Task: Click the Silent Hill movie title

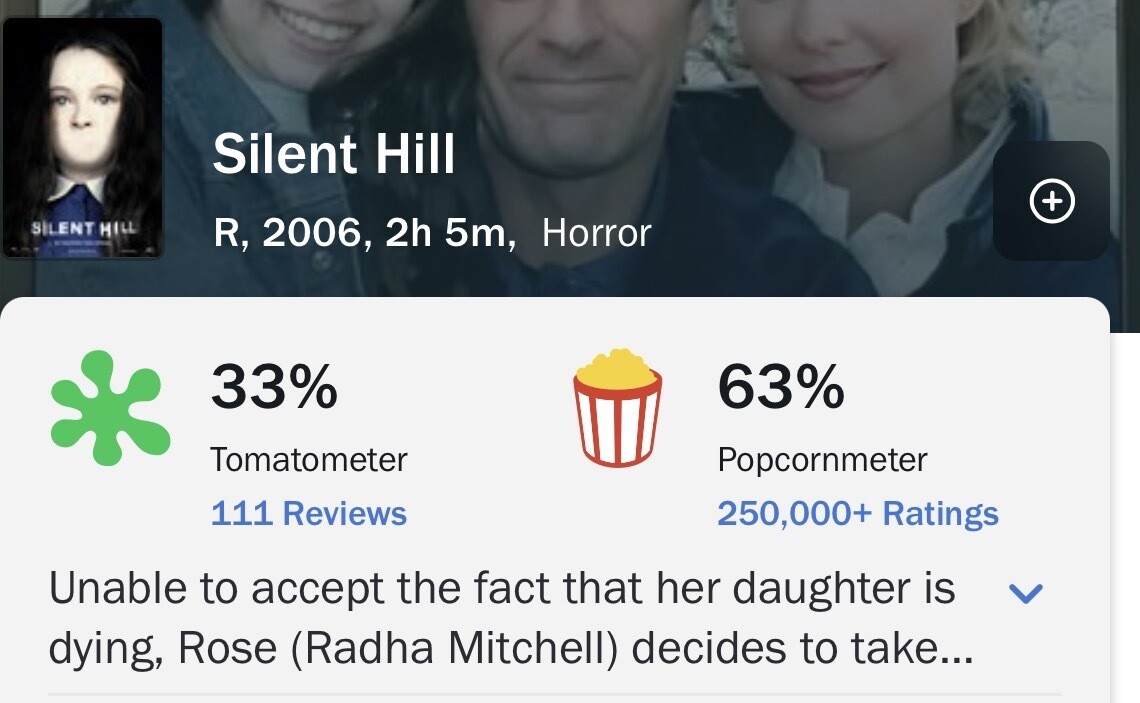Action: tap(334, 154)
